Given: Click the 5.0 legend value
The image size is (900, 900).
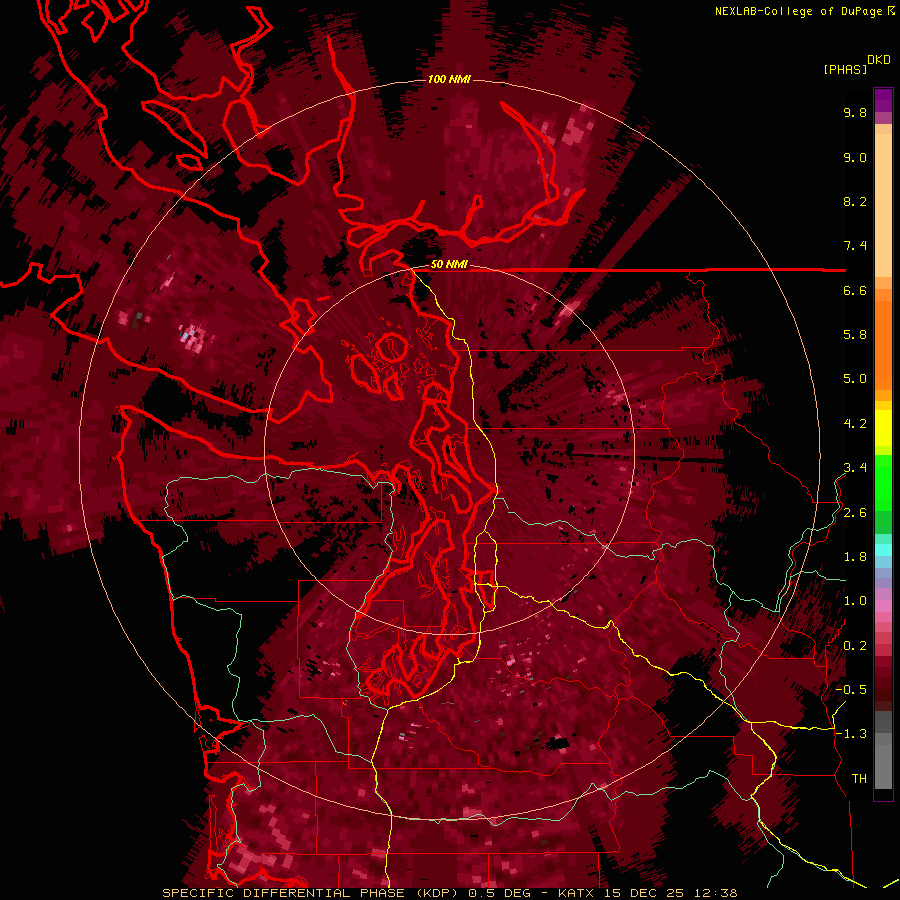Looking at the screenshot, I should (855, 379).
